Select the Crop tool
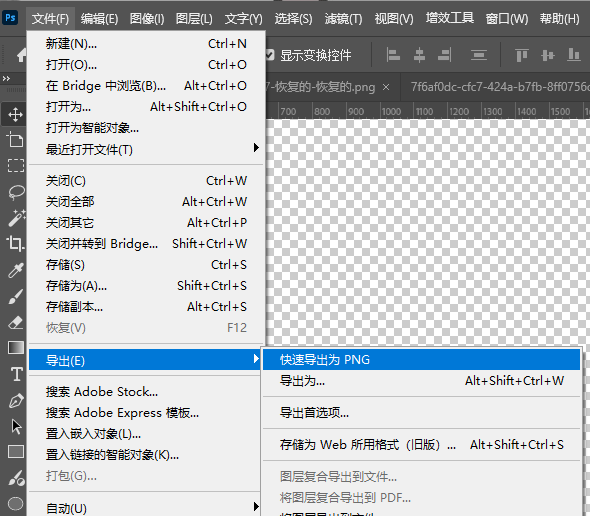The width and height of the screenshot is (590, 516). pos(16,244)
